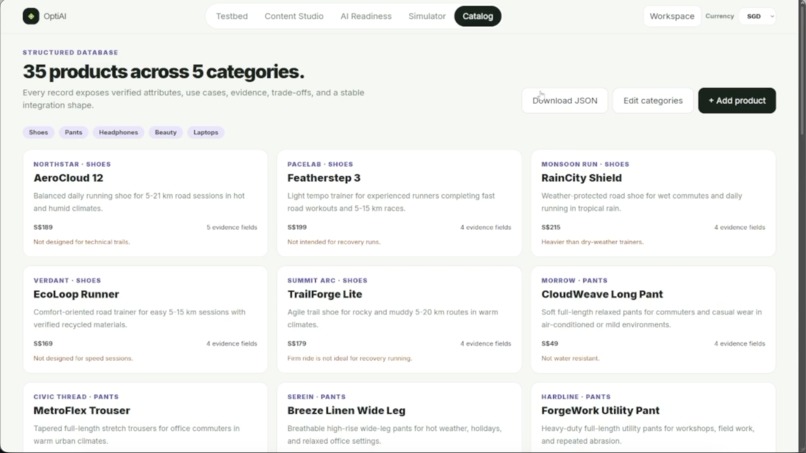Screen dimensions: 806x453
Task: Open the EcoLoop Runner product card
Action: tap(145, 319)
